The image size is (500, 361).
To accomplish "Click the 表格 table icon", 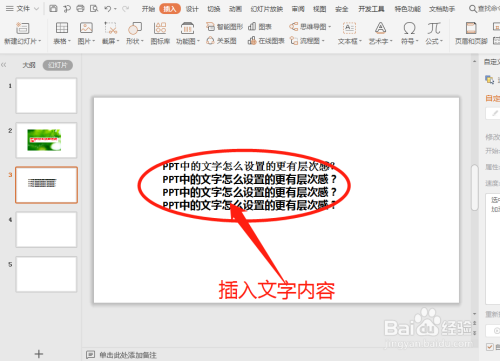I will (62, 28).
